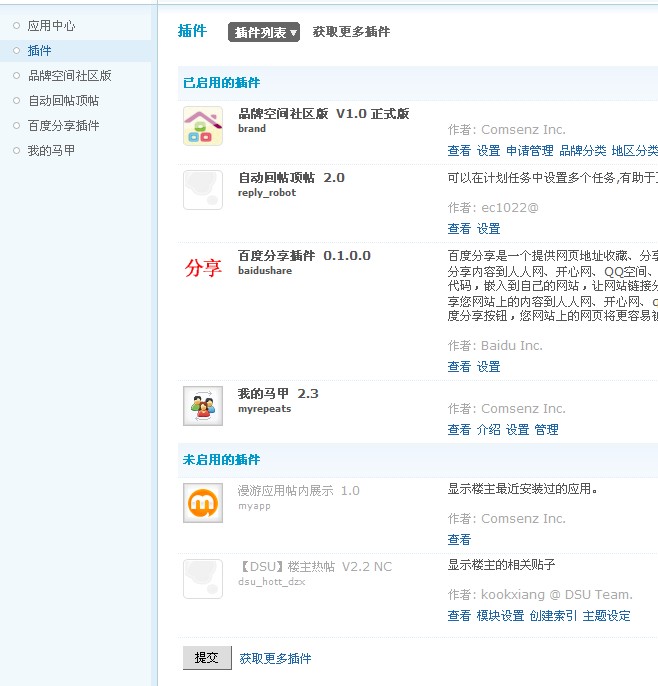Screen dimensions: 658x686
Task: Open 自动回帖顶帖 sidebar item
Action: [x=63, y=101]
